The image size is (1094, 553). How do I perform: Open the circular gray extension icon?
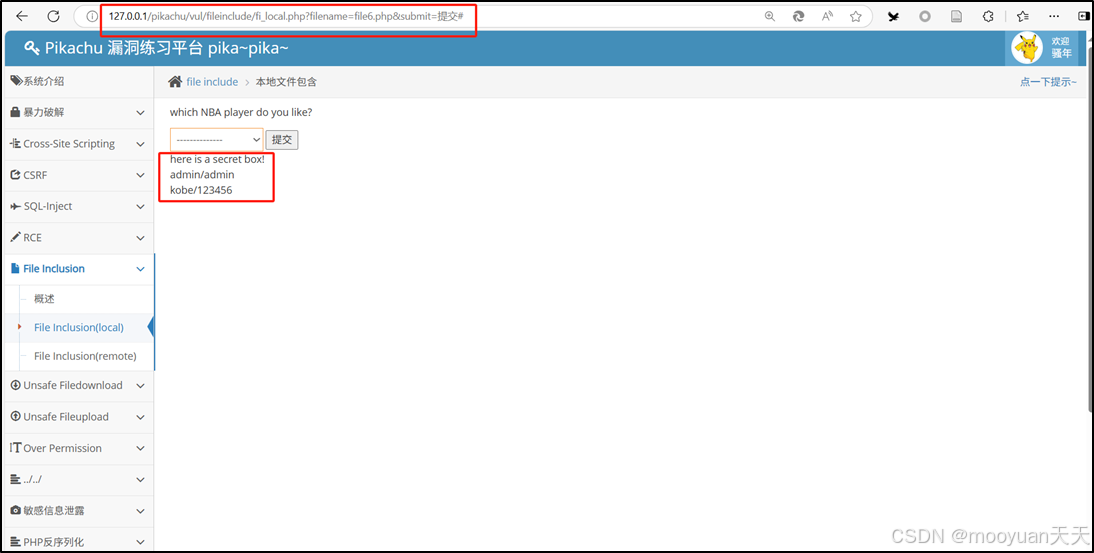[924, 16]
